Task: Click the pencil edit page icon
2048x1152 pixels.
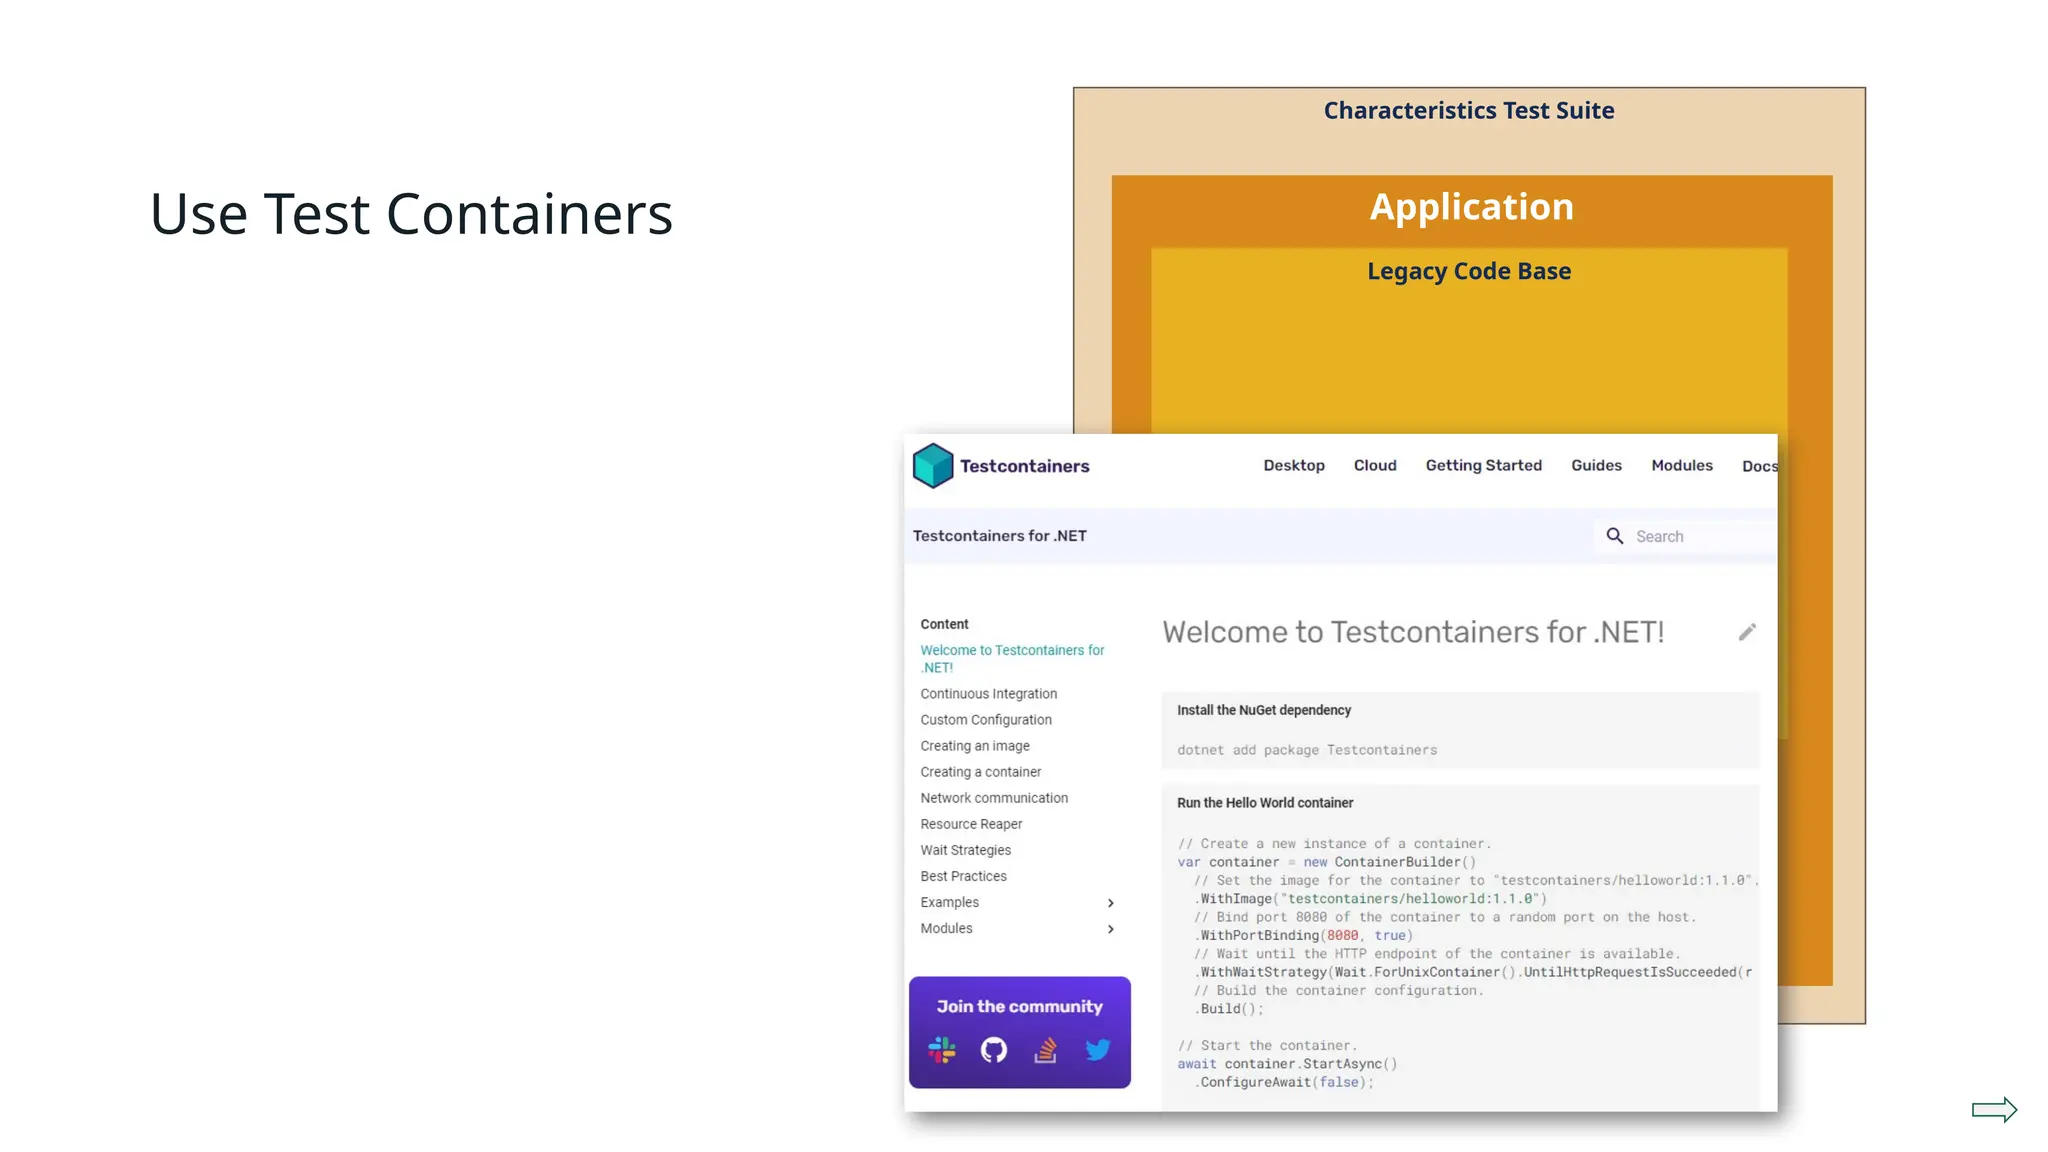Action: click(1747, 632)
